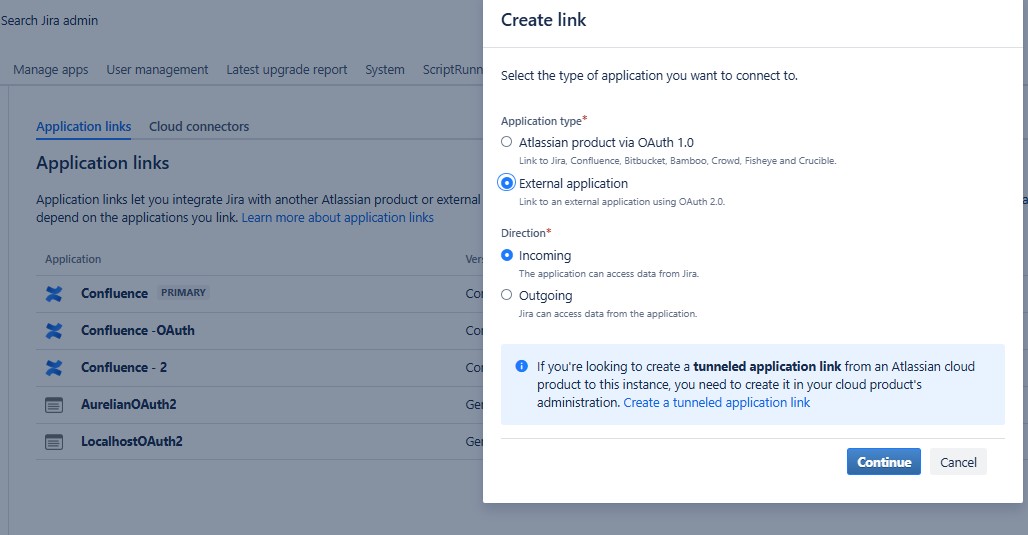Click the Application links page heading
The height and width of the screenshot is (535, 1028).
pyautogui.click(x=102, y=163)
